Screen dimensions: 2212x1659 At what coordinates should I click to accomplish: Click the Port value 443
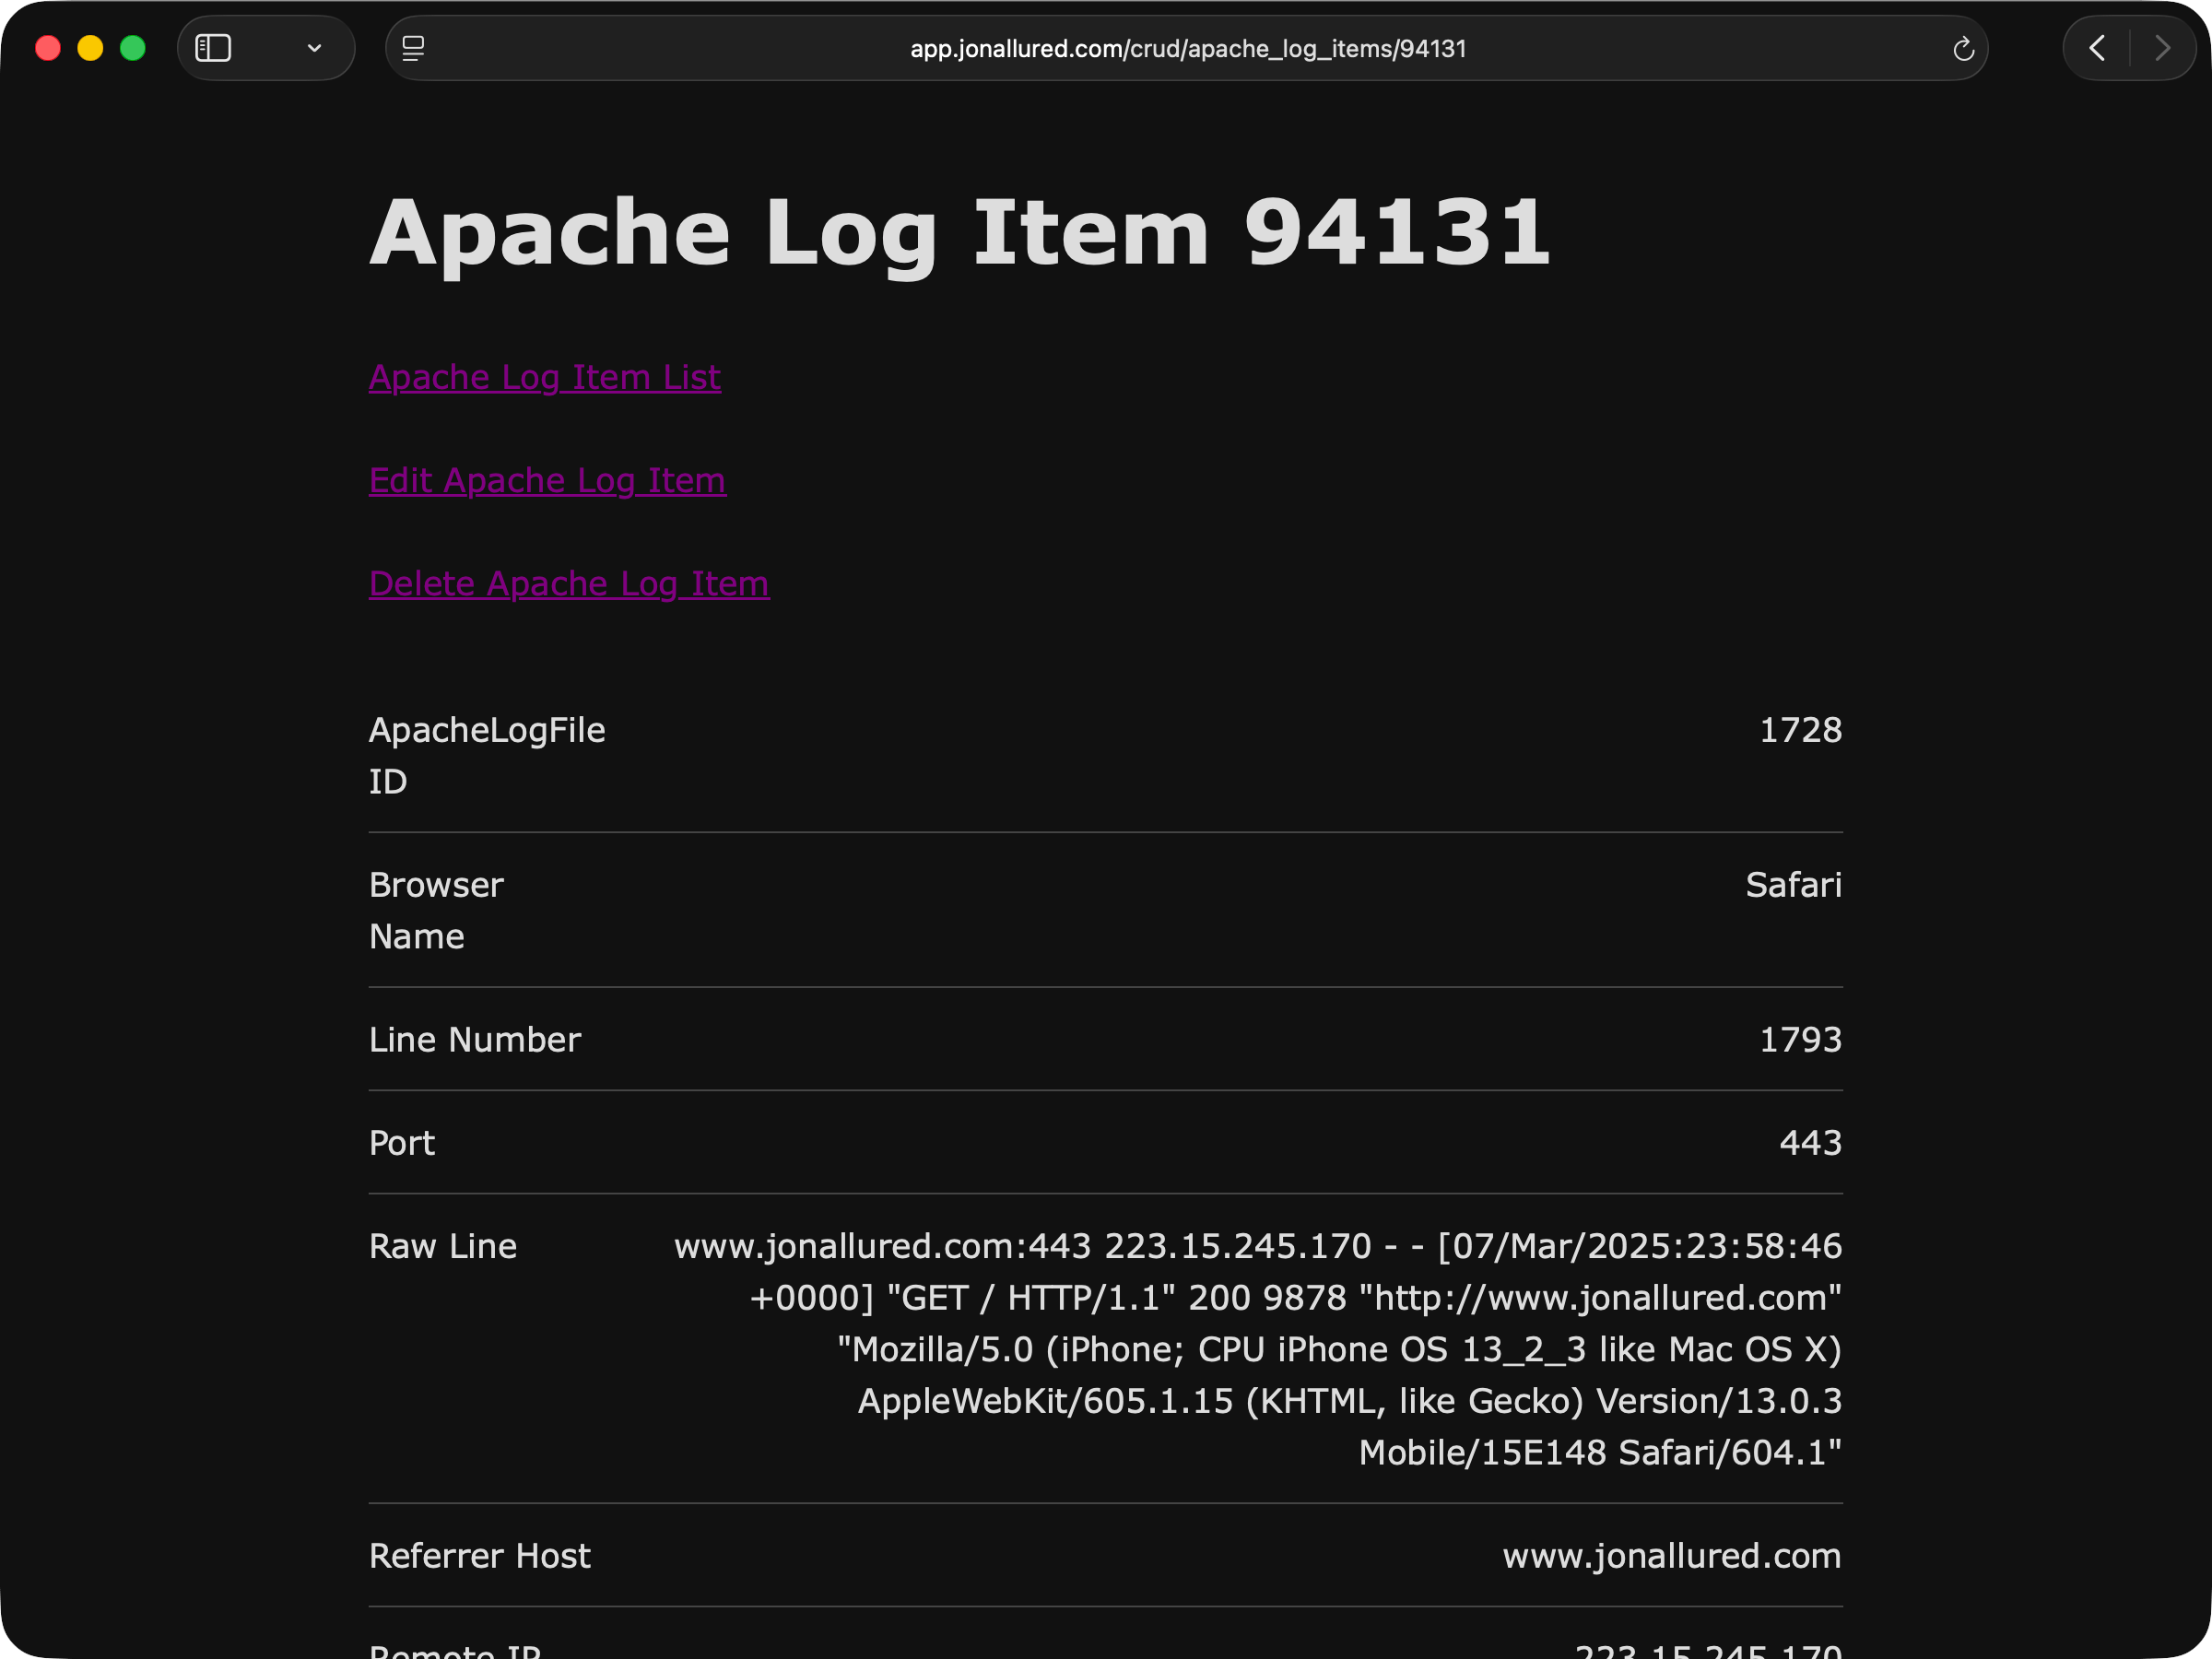(x=1809, y=1144)
